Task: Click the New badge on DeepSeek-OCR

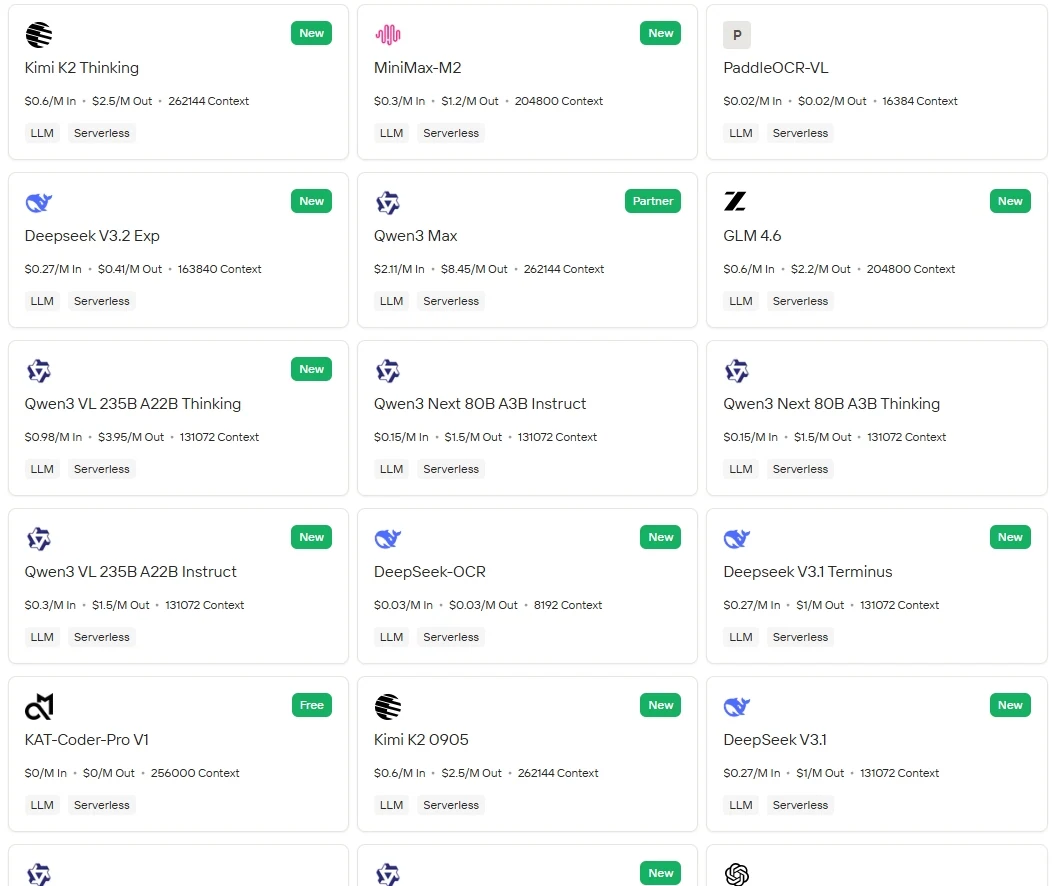Action: pyautogui.click(x=661, y=537)
